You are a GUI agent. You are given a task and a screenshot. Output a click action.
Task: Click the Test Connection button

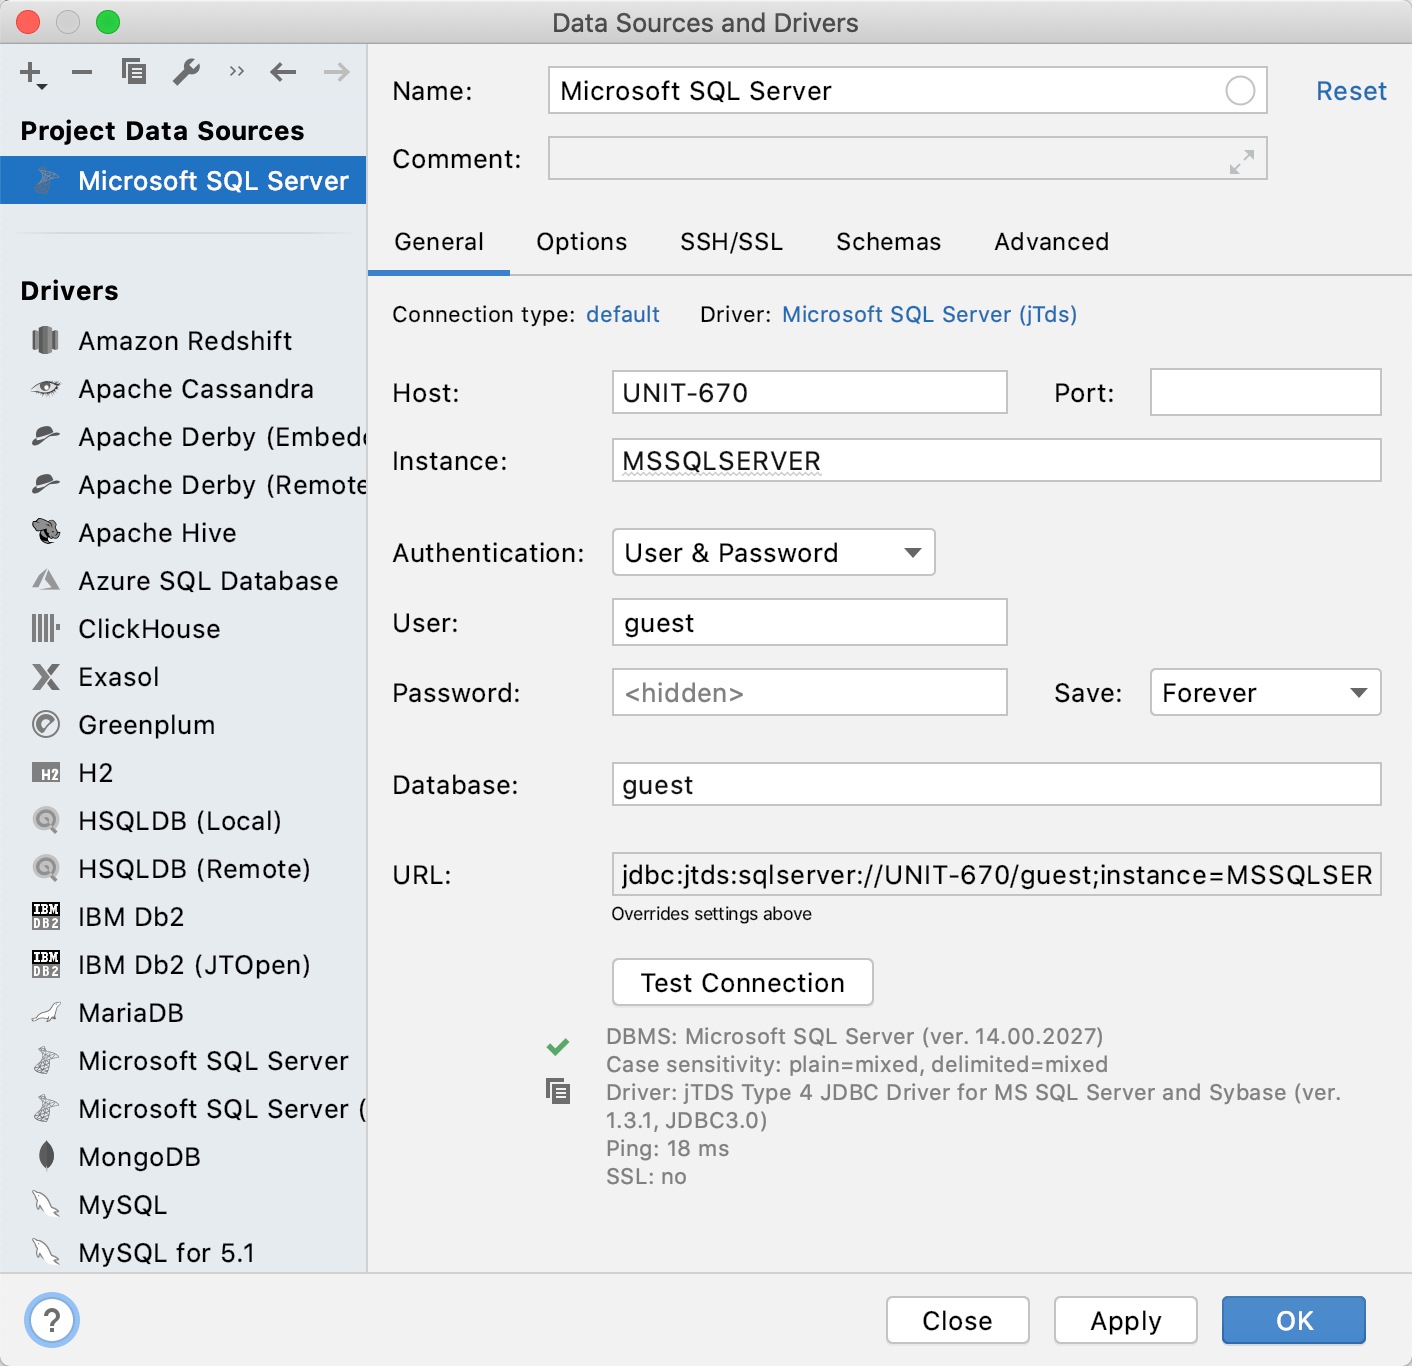pyautogui.click(x=743, y=983)
